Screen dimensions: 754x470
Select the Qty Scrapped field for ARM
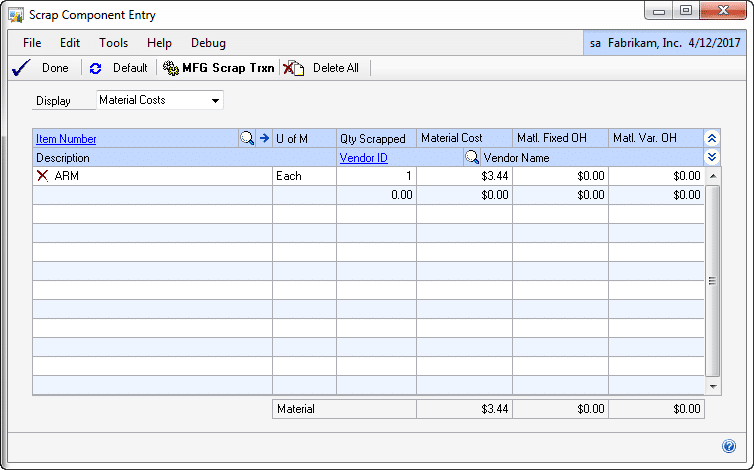(376, 176)
